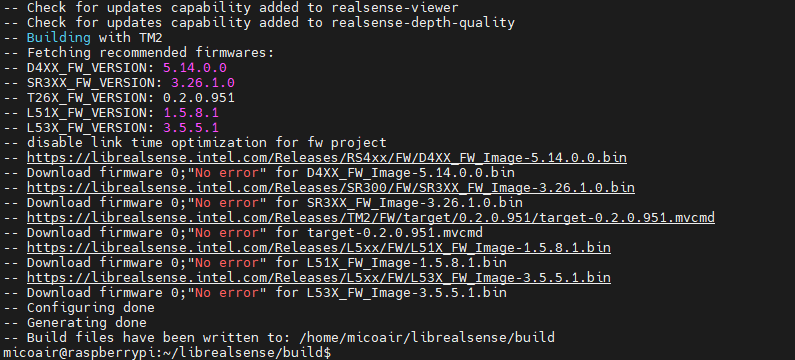This screenshot has width=795, height=360.
Task: Click the "D4XX_FW_VERSION: 5.14.0.0" line
Action: pyautogui.click(x=115, y=67)
